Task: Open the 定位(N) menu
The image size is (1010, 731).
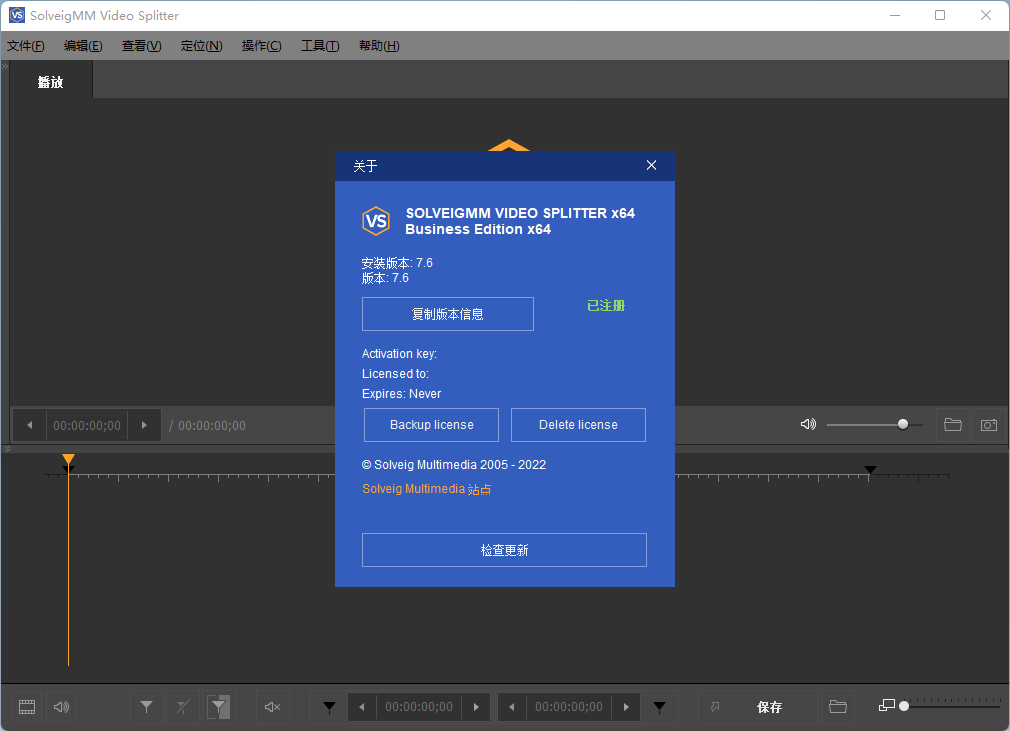Action: pos(202,46)
